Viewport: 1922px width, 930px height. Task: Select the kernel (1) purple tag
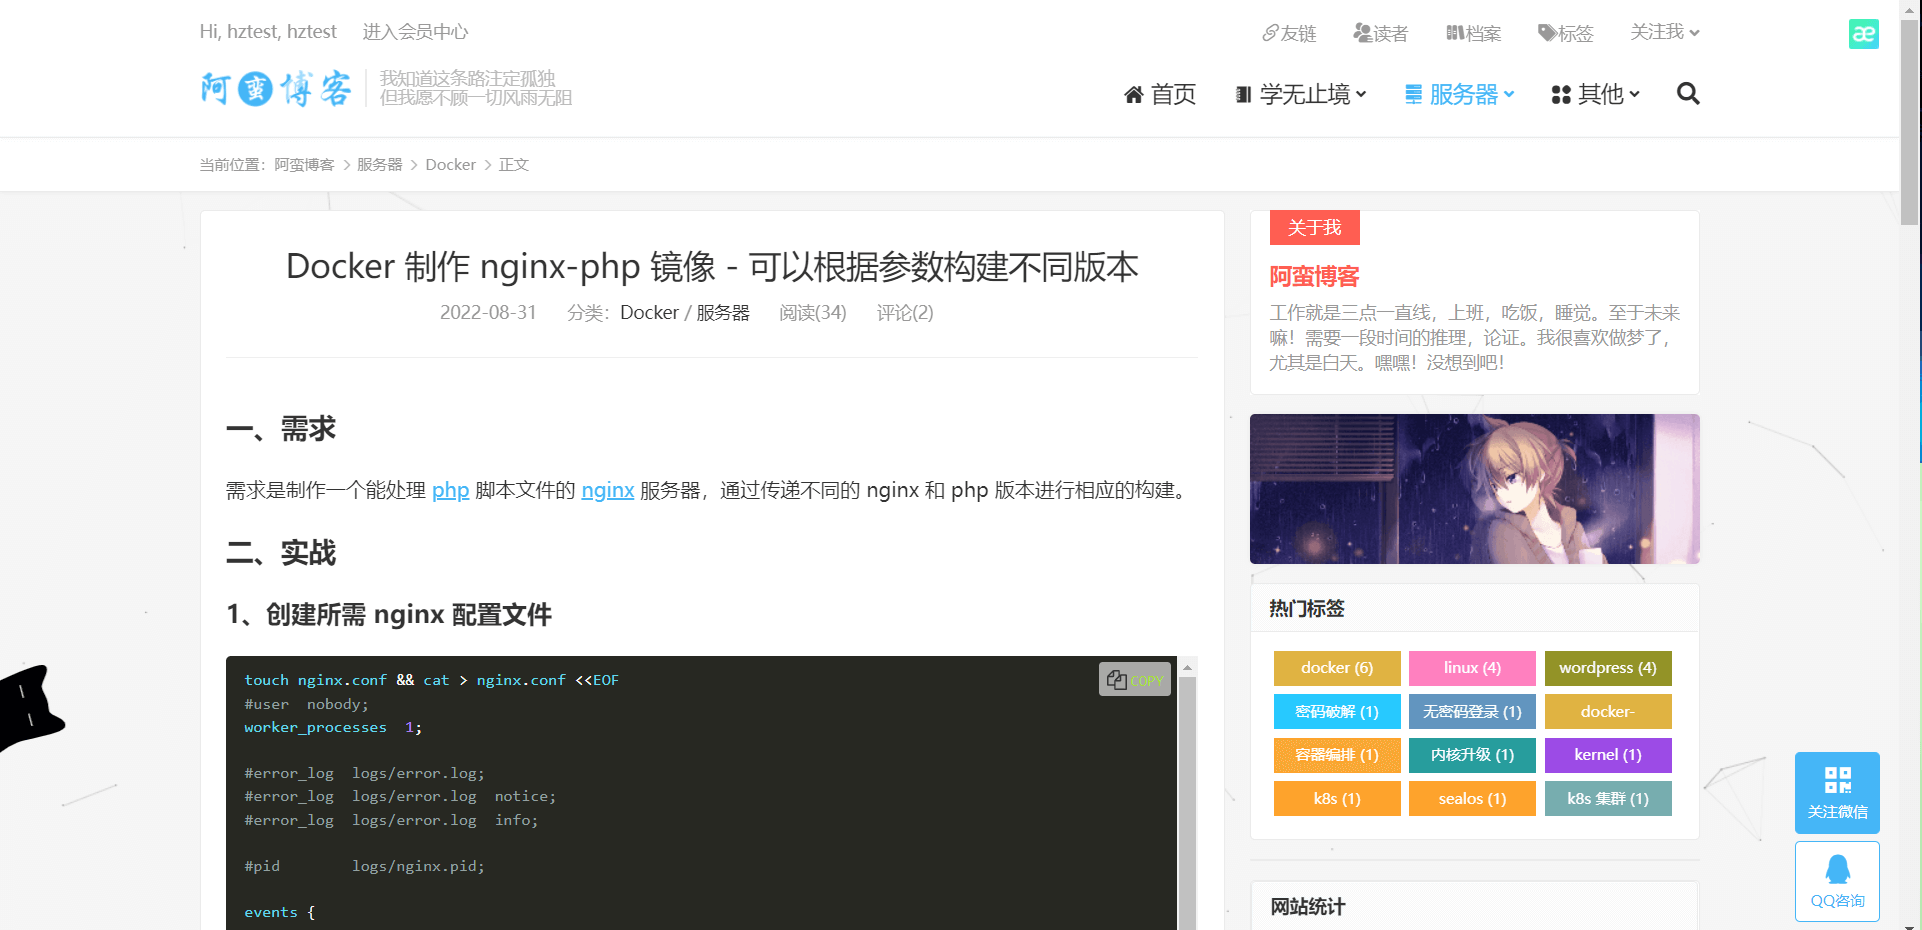[1607, 755]
